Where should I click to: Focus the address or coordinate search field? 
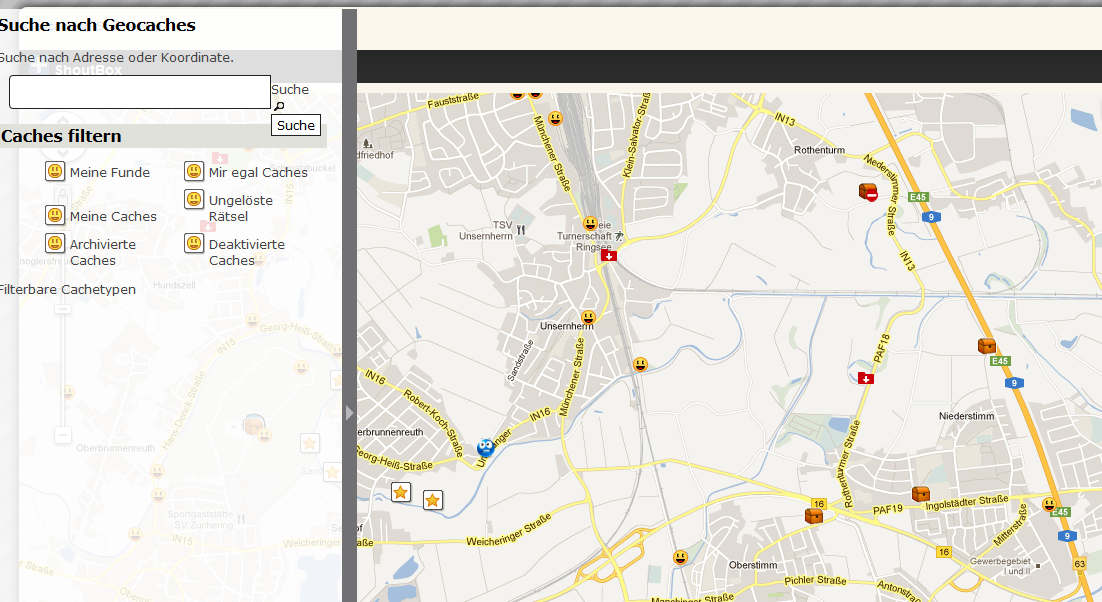point(140,92)
